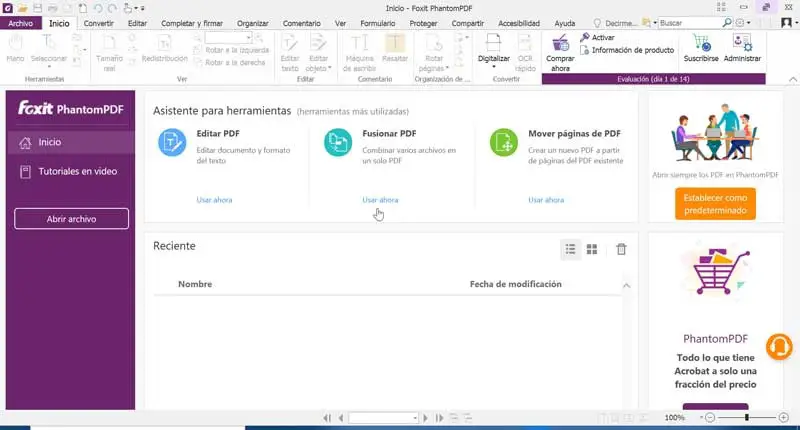Click into the Buscar search field
The height and width of the screenshot is (430, 800).
tap(690, 23)
